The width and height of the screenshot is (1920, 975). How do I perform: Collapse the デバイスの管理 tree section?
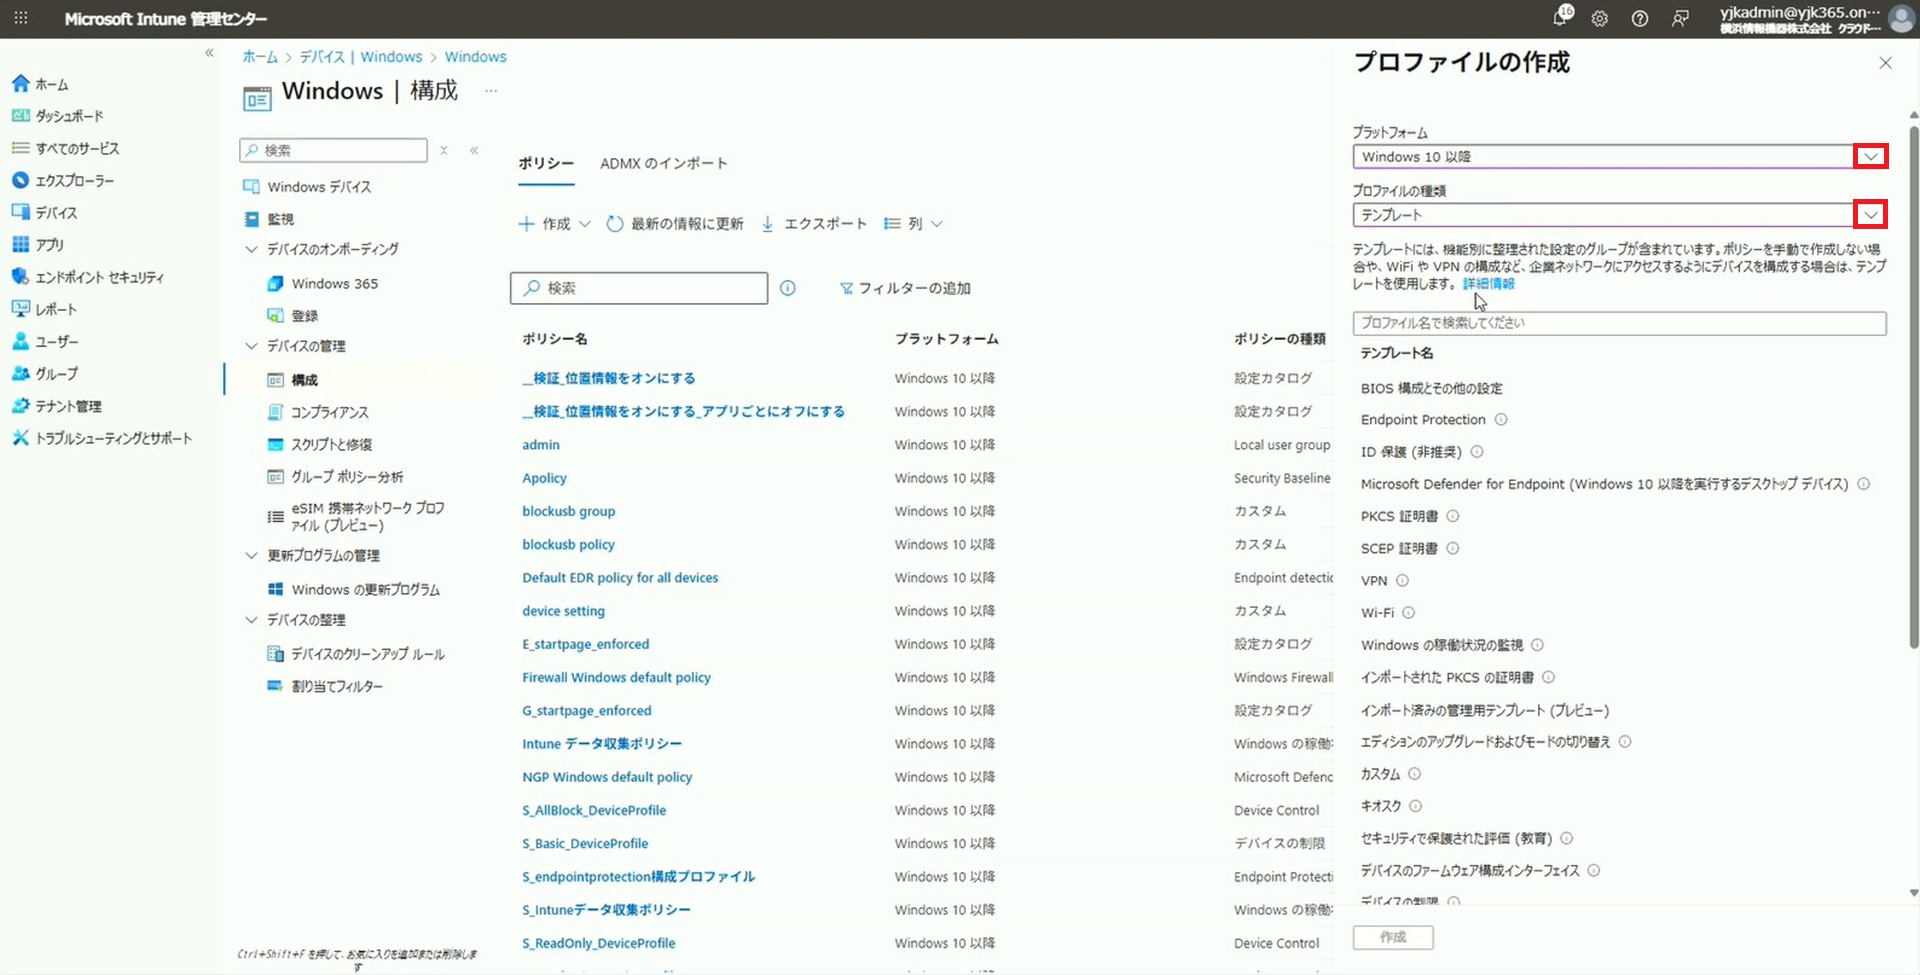point(251,346)
